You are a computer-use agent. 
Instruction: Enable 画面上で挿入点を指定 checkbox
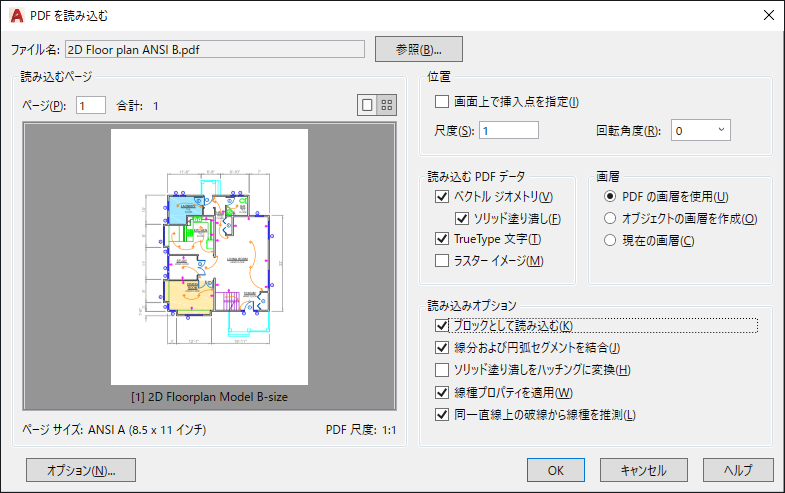coord(442,102)
